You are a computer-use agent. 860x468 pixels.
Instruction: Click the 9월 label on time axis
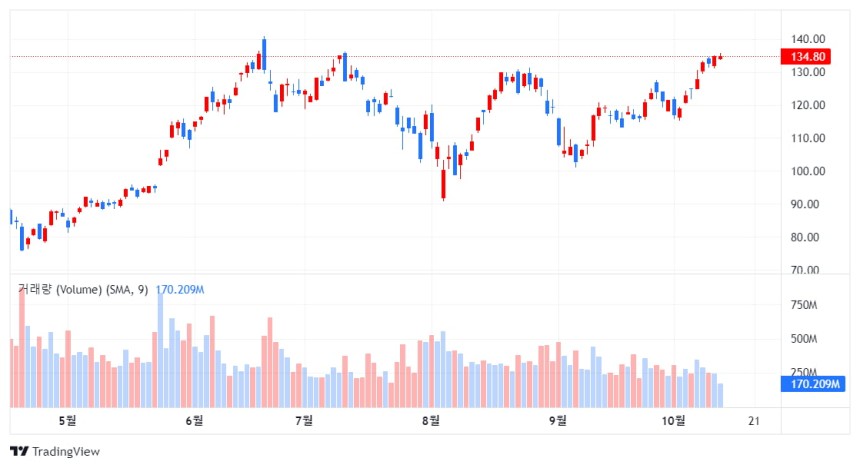[557, 421]
